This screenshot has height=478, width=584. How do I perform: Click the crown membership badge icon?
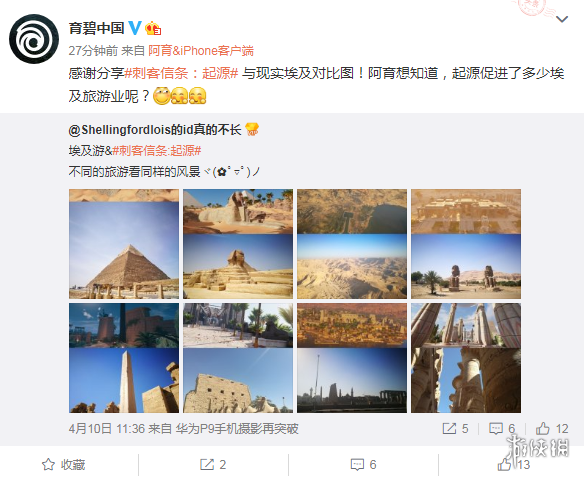coord(153,28)
